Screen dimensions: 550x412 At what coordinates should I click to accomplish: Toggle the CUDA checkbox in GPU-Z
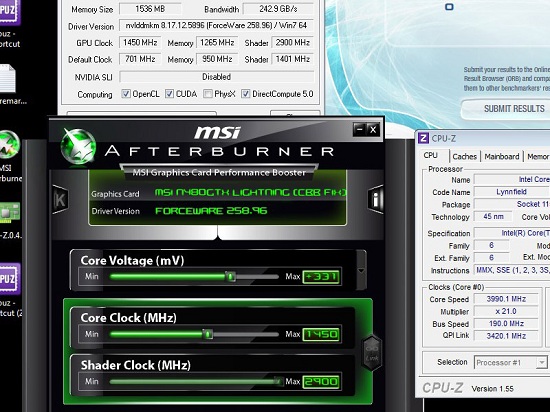[169, 94]
